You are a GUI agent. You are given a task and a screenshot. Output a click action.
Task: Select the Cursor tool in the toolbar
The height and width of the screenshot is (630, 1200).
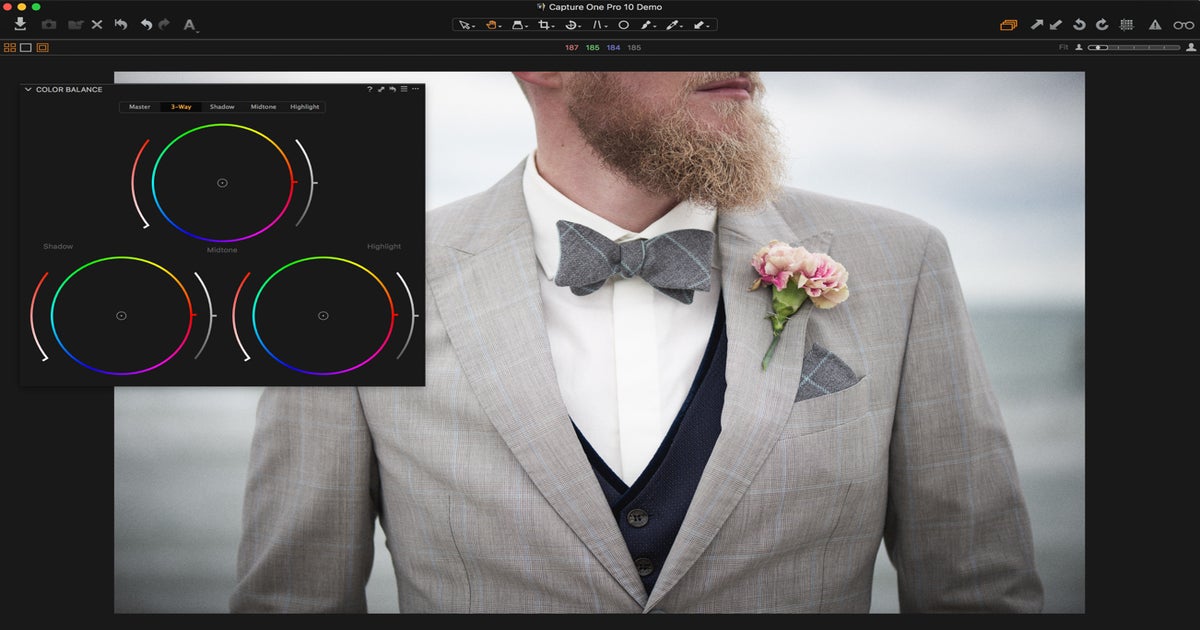[x=464, y=24]
